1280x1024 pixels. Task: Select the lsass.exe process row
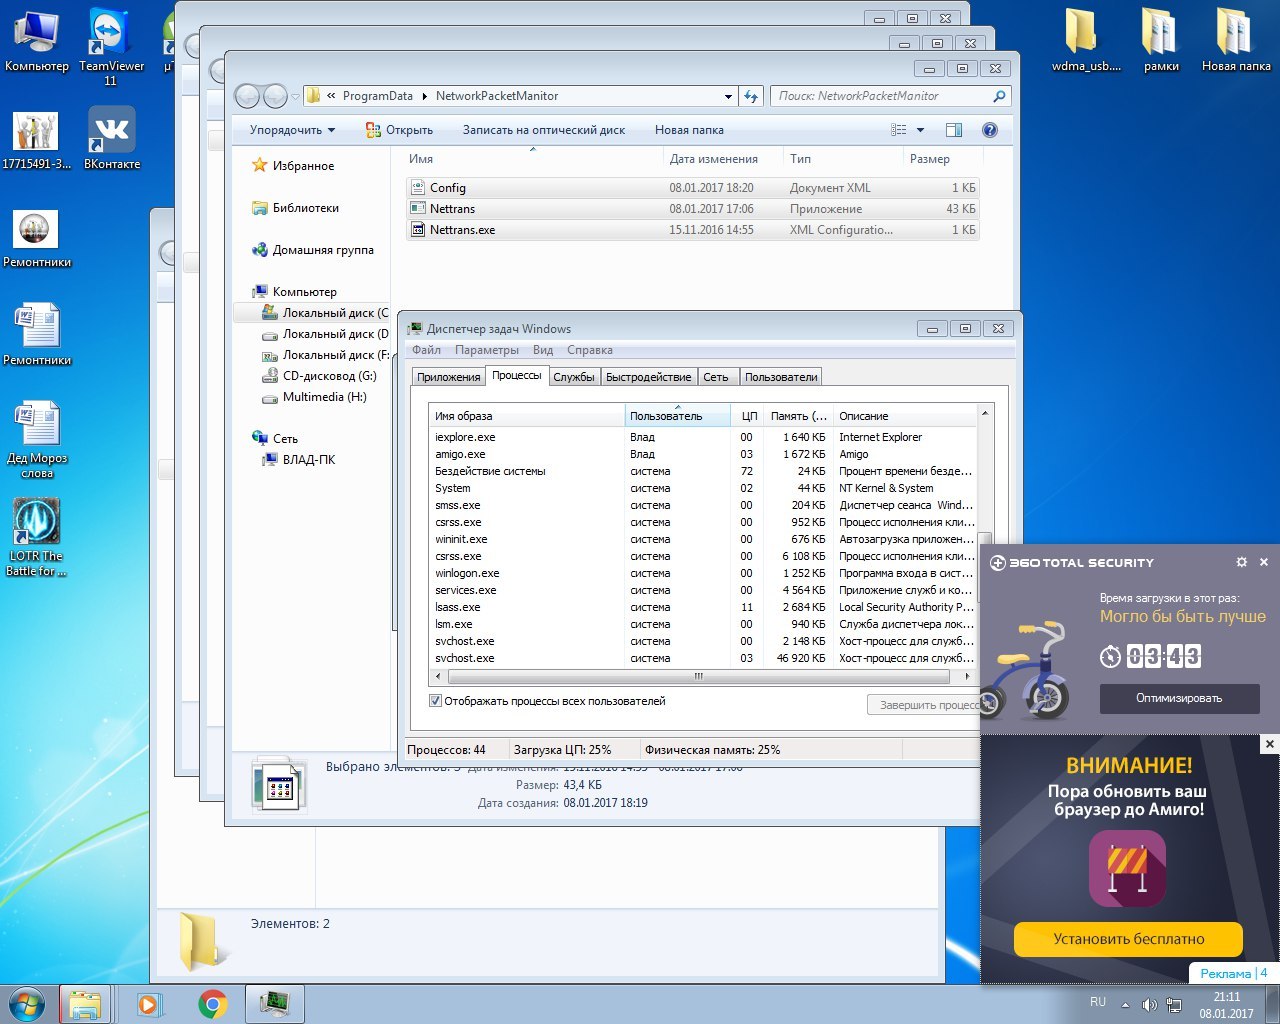pyautogui.click(x=702, y=607)
